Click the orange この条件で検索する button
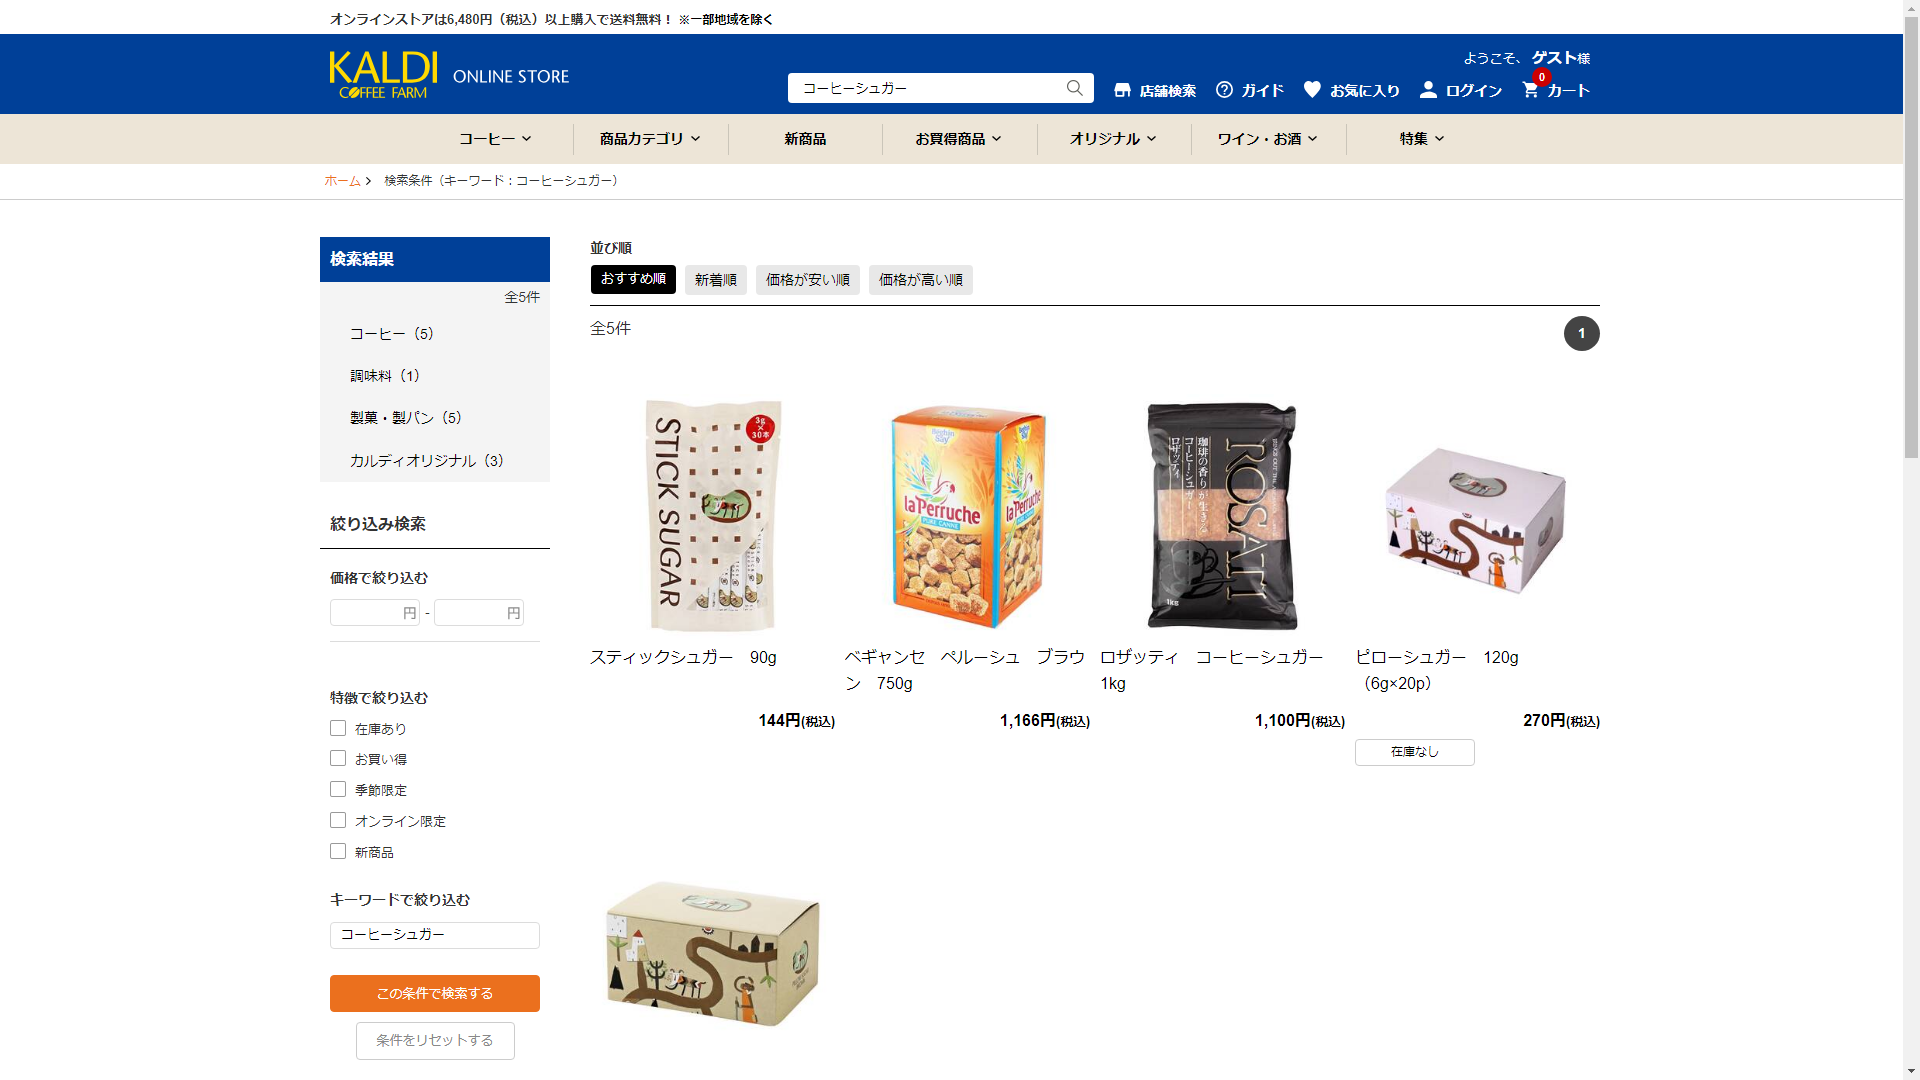 [x=435, y=993]
